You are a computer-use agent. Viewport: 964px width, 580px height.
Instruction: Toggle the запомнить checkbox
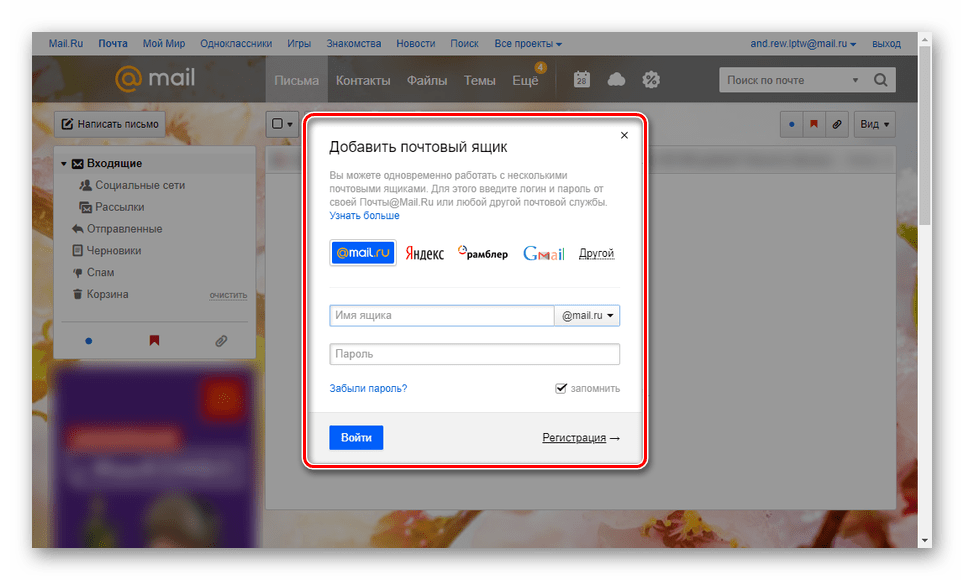(561, 388)
